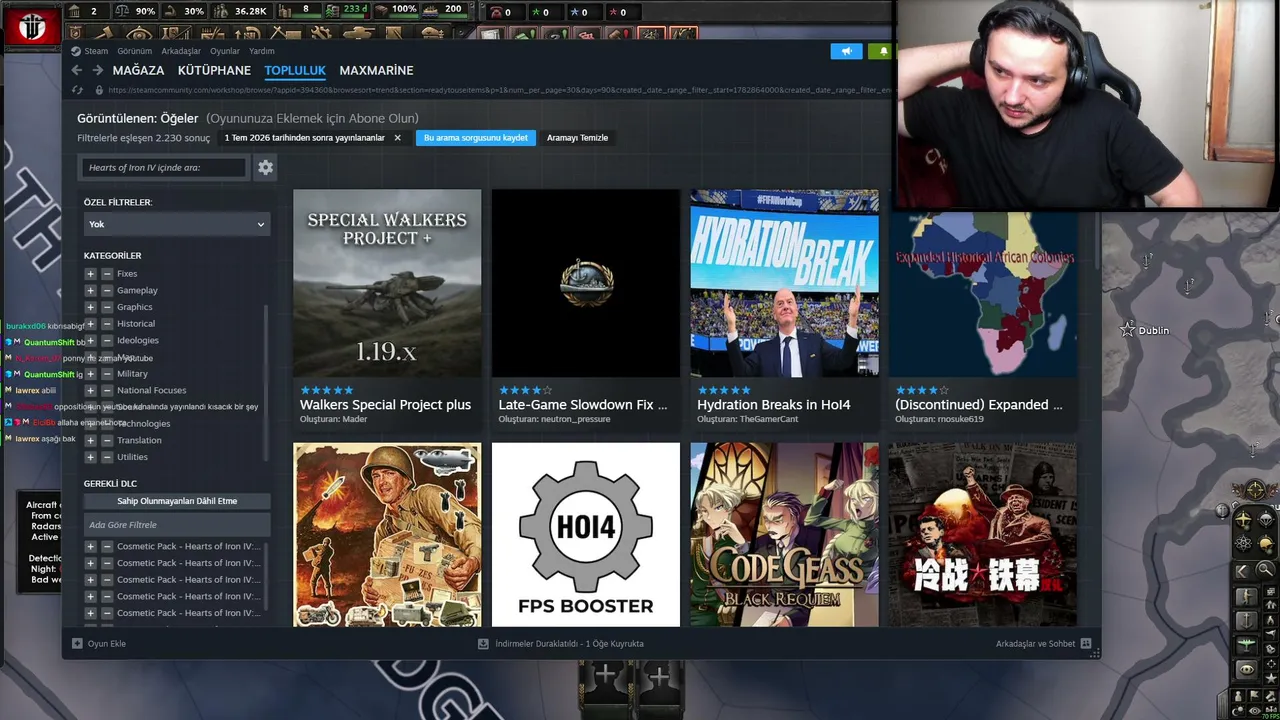Include the National Focuses category

click(90, 390)
